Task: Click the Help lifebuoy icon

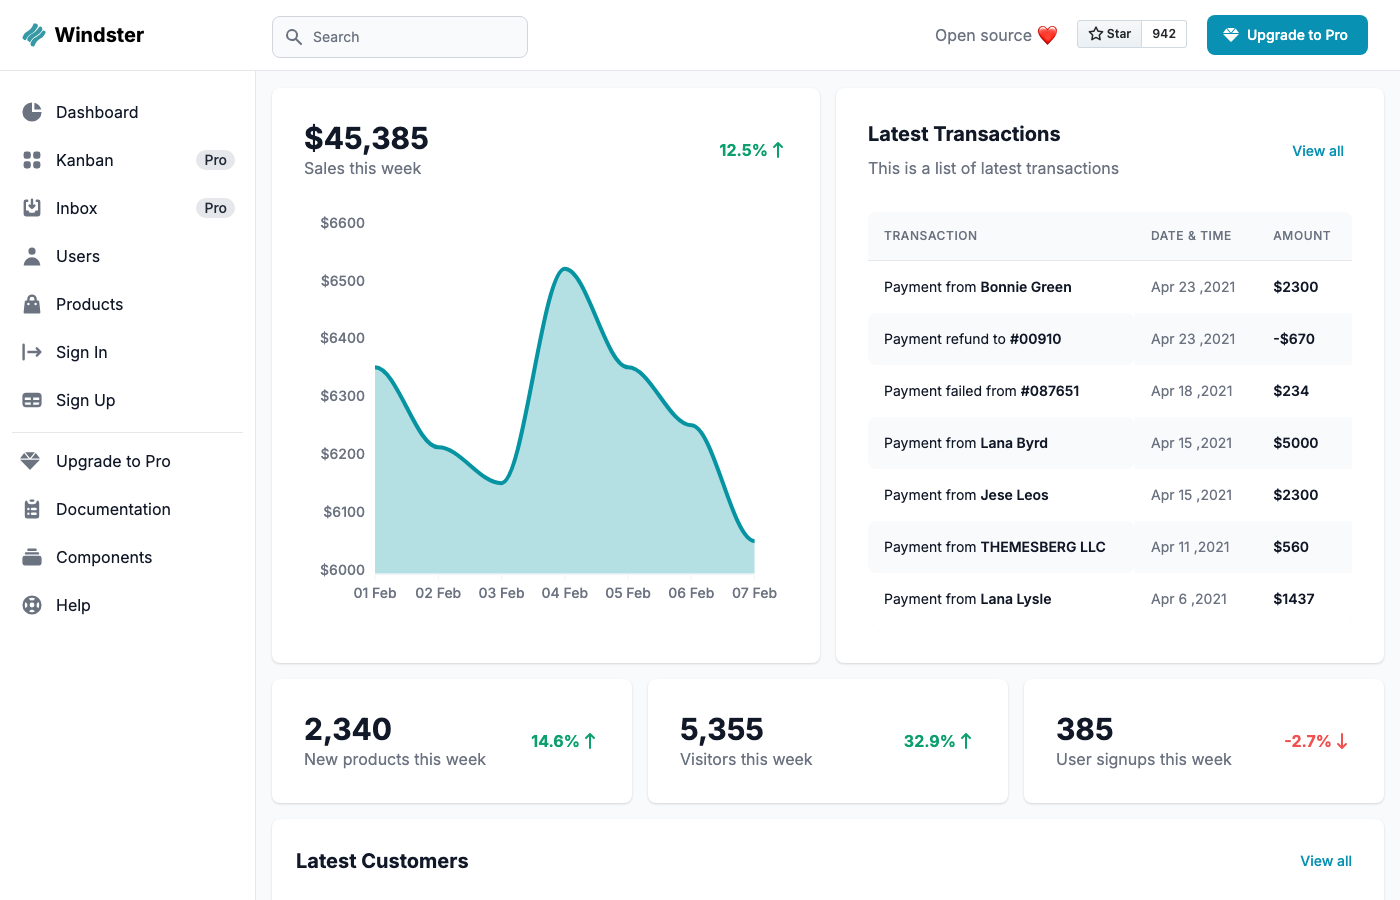Action: [x=33, y=605]
